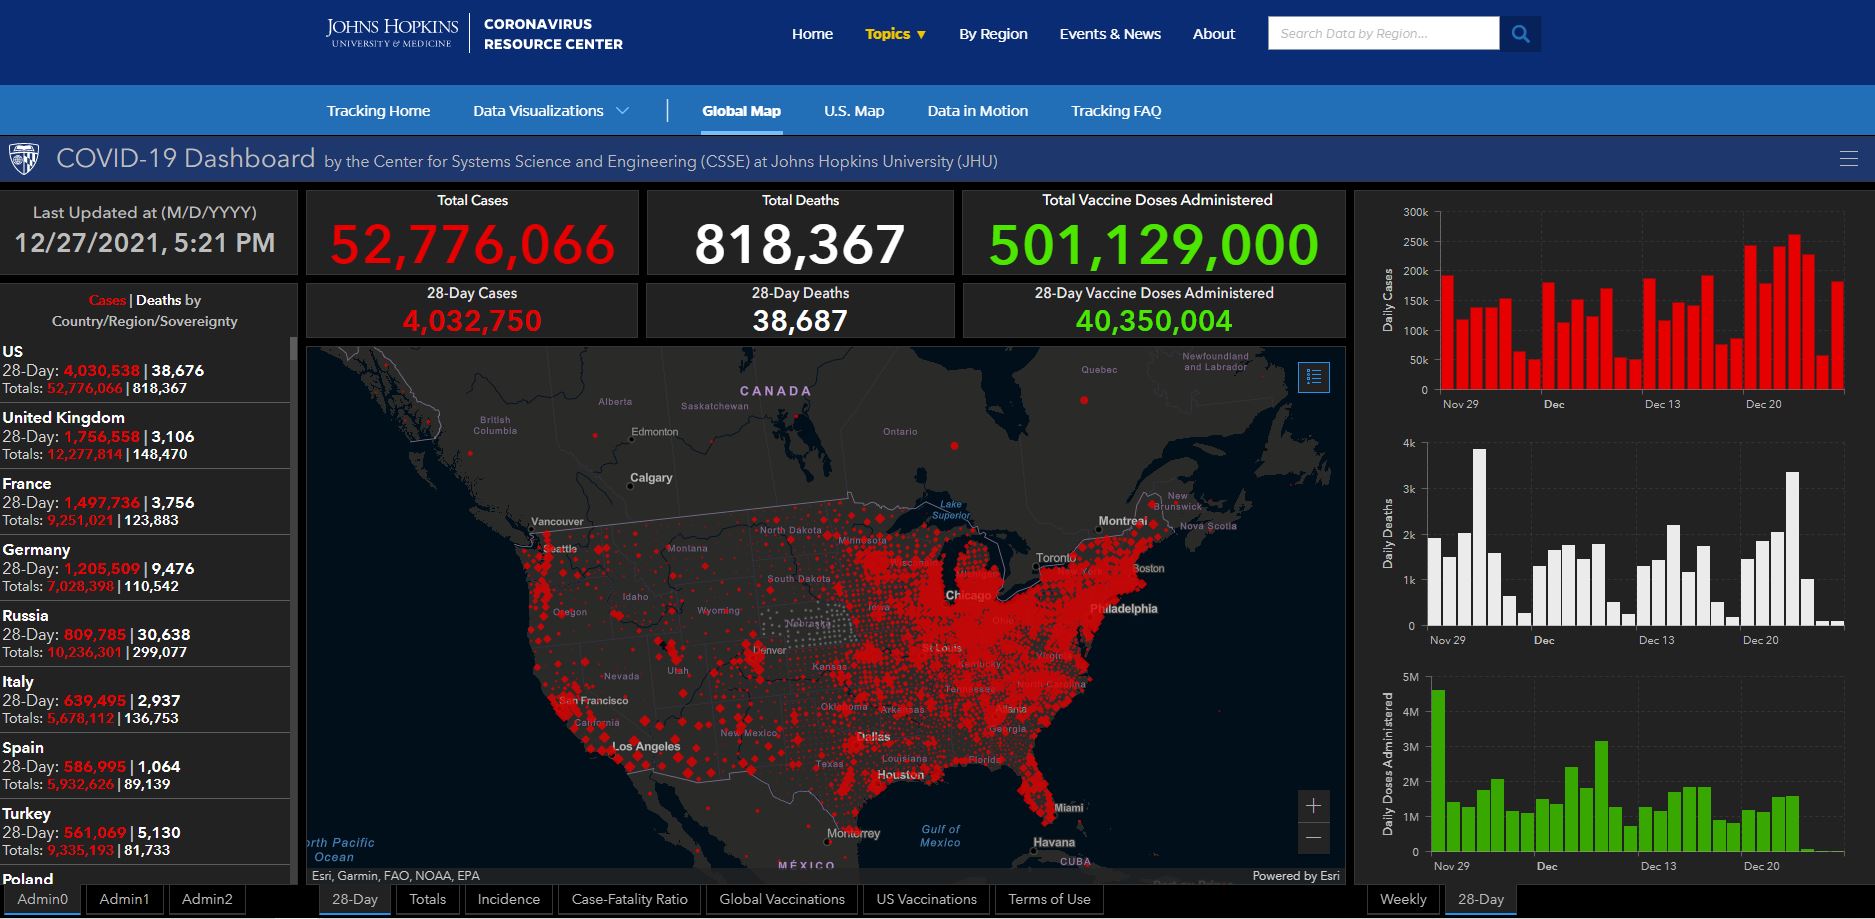The width and height of the screenshot is (1875, 919).
Task: Click Johns Hopkins University & Medicine logo
Action: pyautogui.click(x=392, y=32)
